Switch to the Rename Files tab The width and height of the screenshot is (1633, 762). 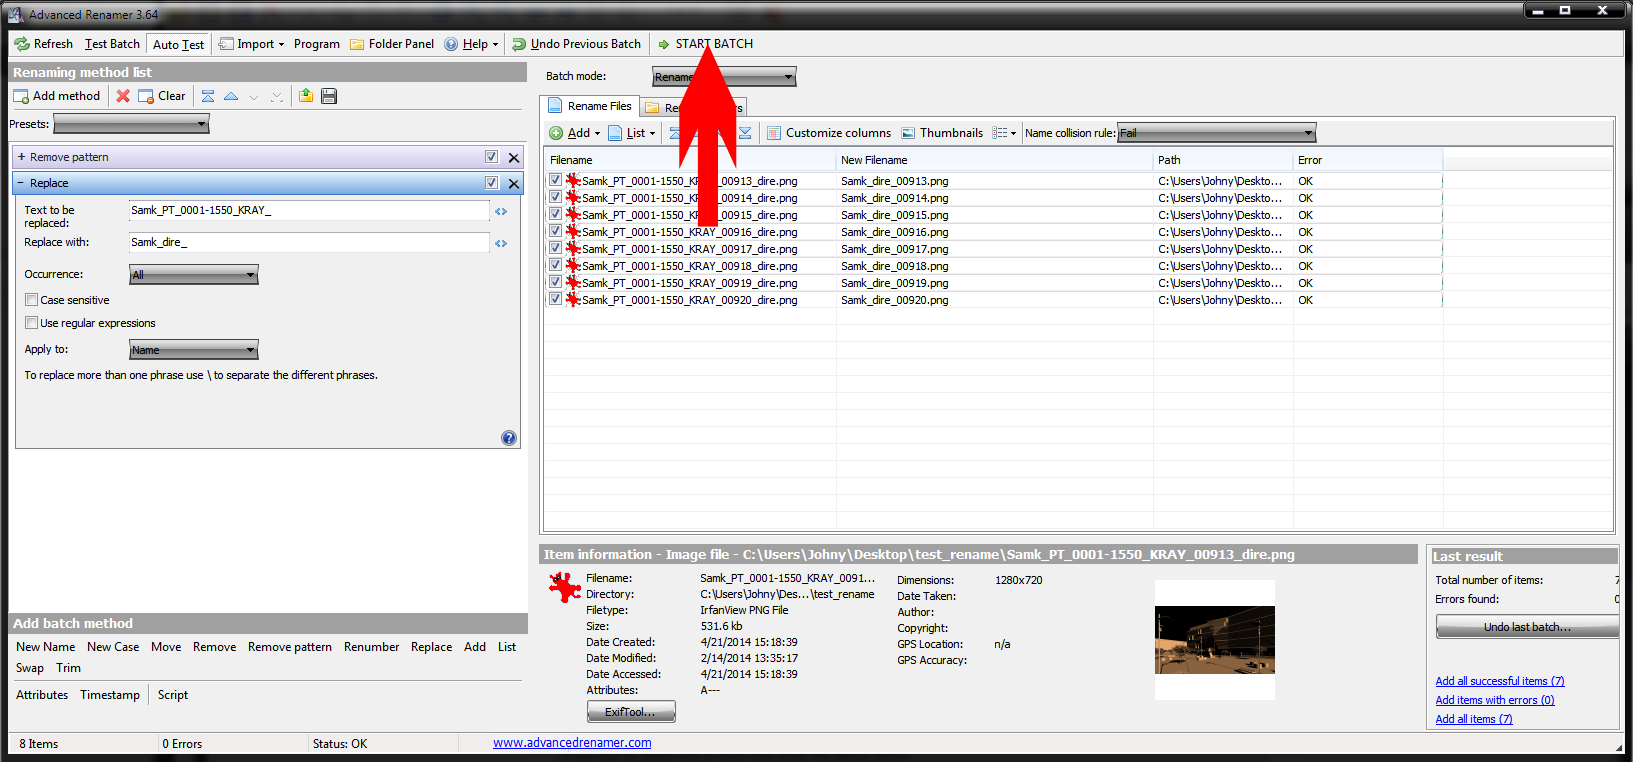[590, 106]
